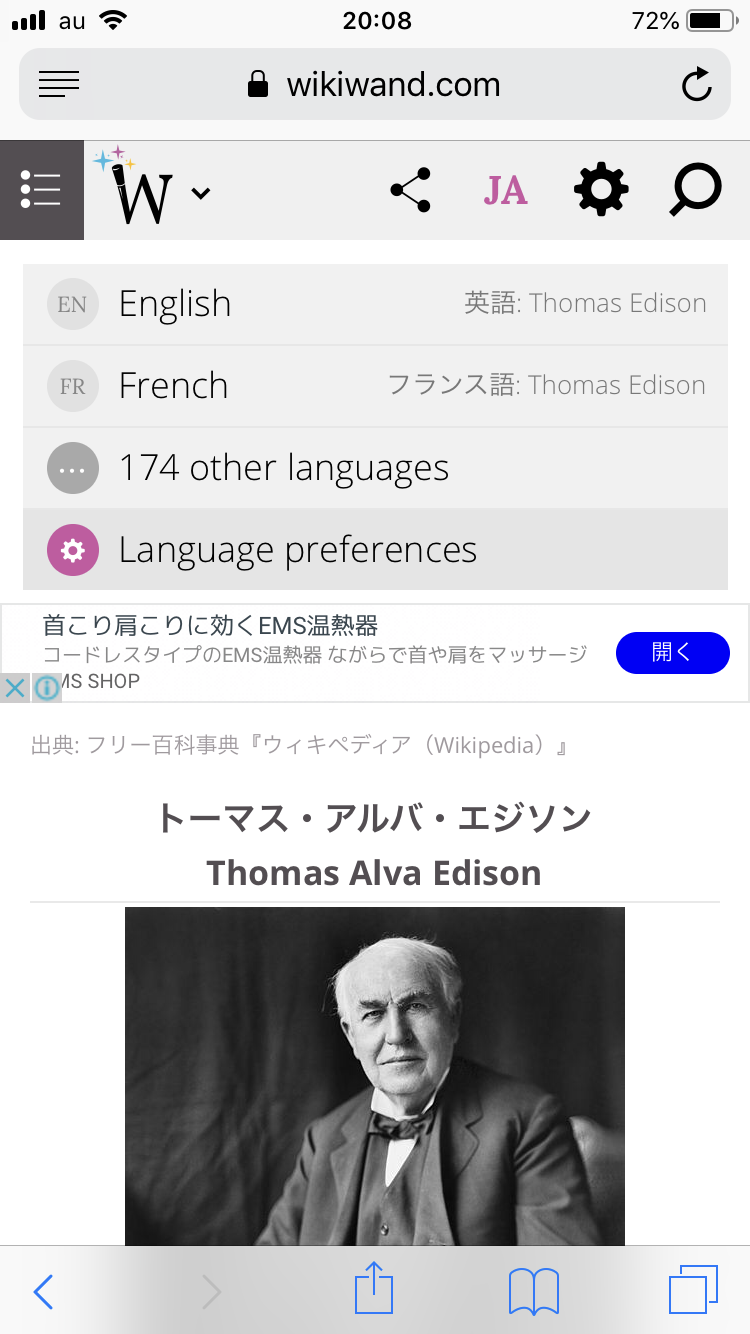
Task: Go back with Safari back arrow
Action: [43, 1291]
